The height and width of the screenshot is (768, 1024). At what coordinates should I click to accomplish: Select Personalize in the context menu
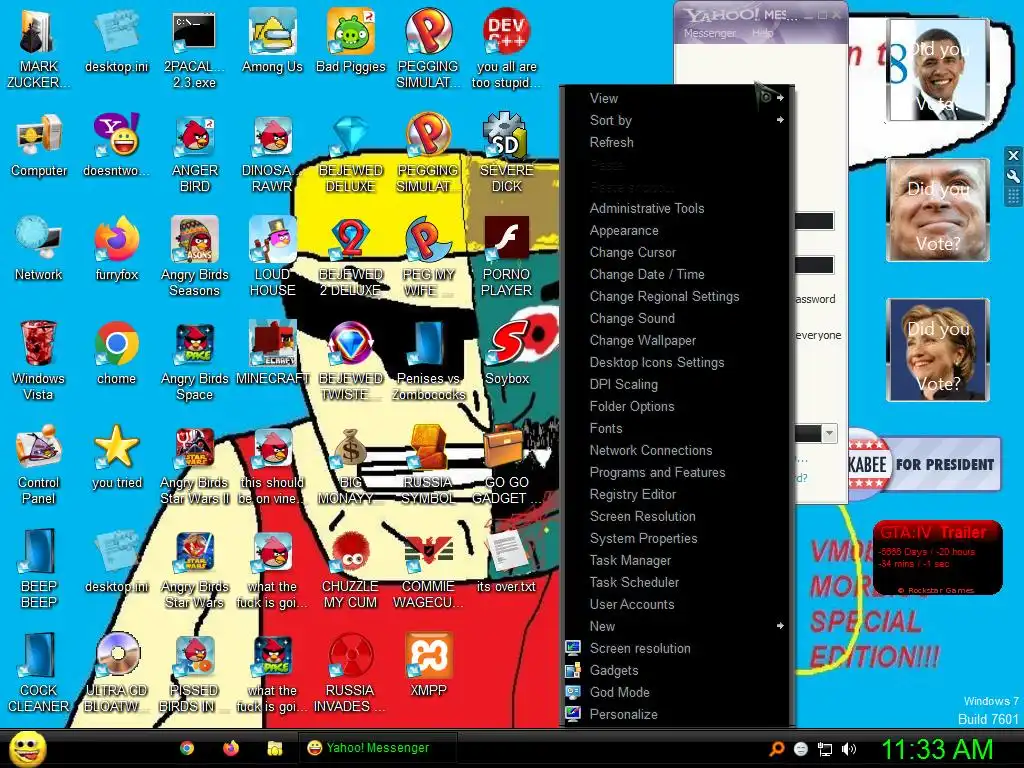[x=678, y=714]
